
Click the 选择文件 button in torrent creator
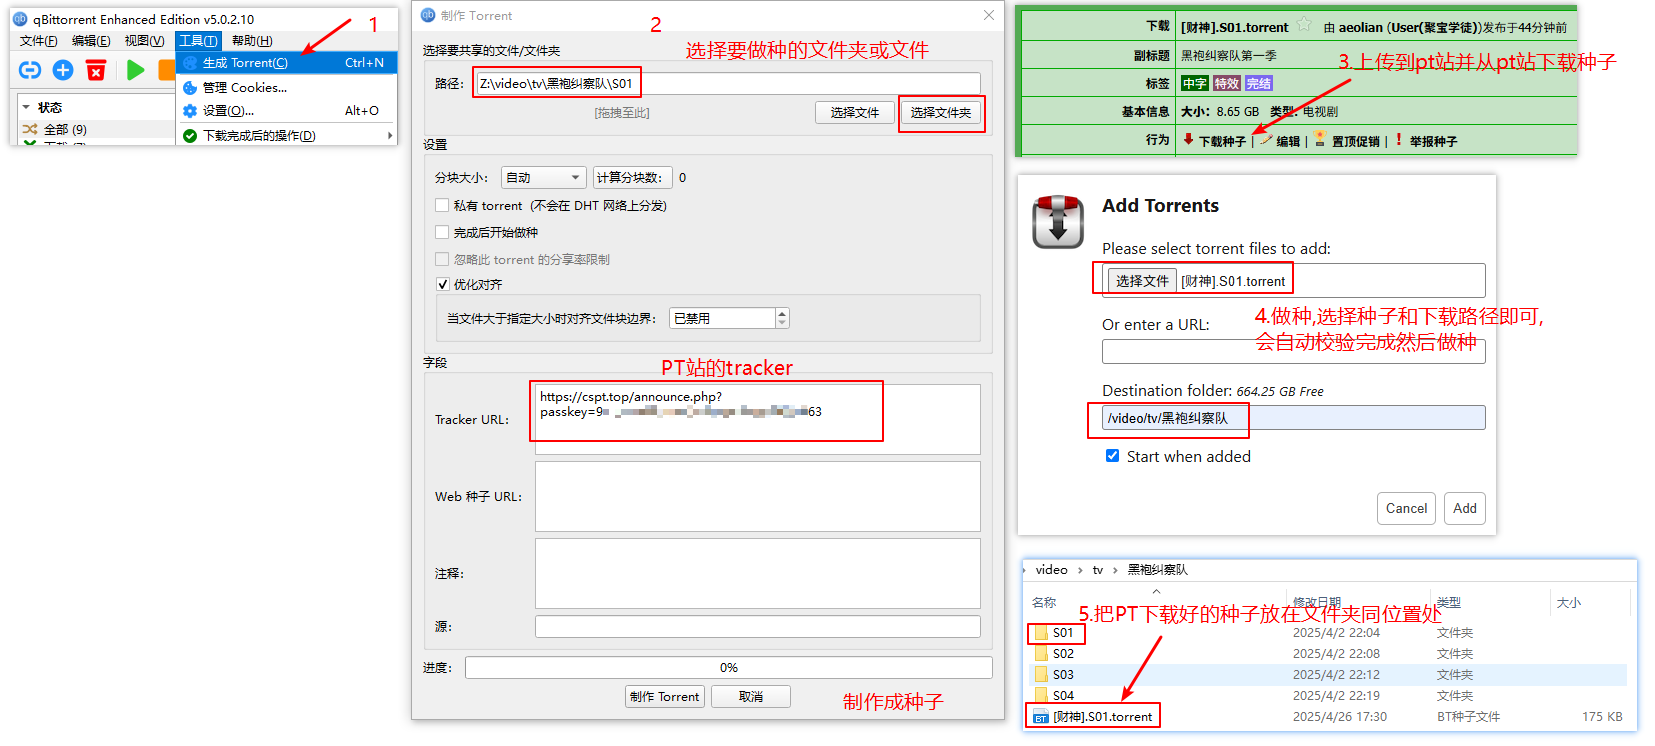pos(855,112)
